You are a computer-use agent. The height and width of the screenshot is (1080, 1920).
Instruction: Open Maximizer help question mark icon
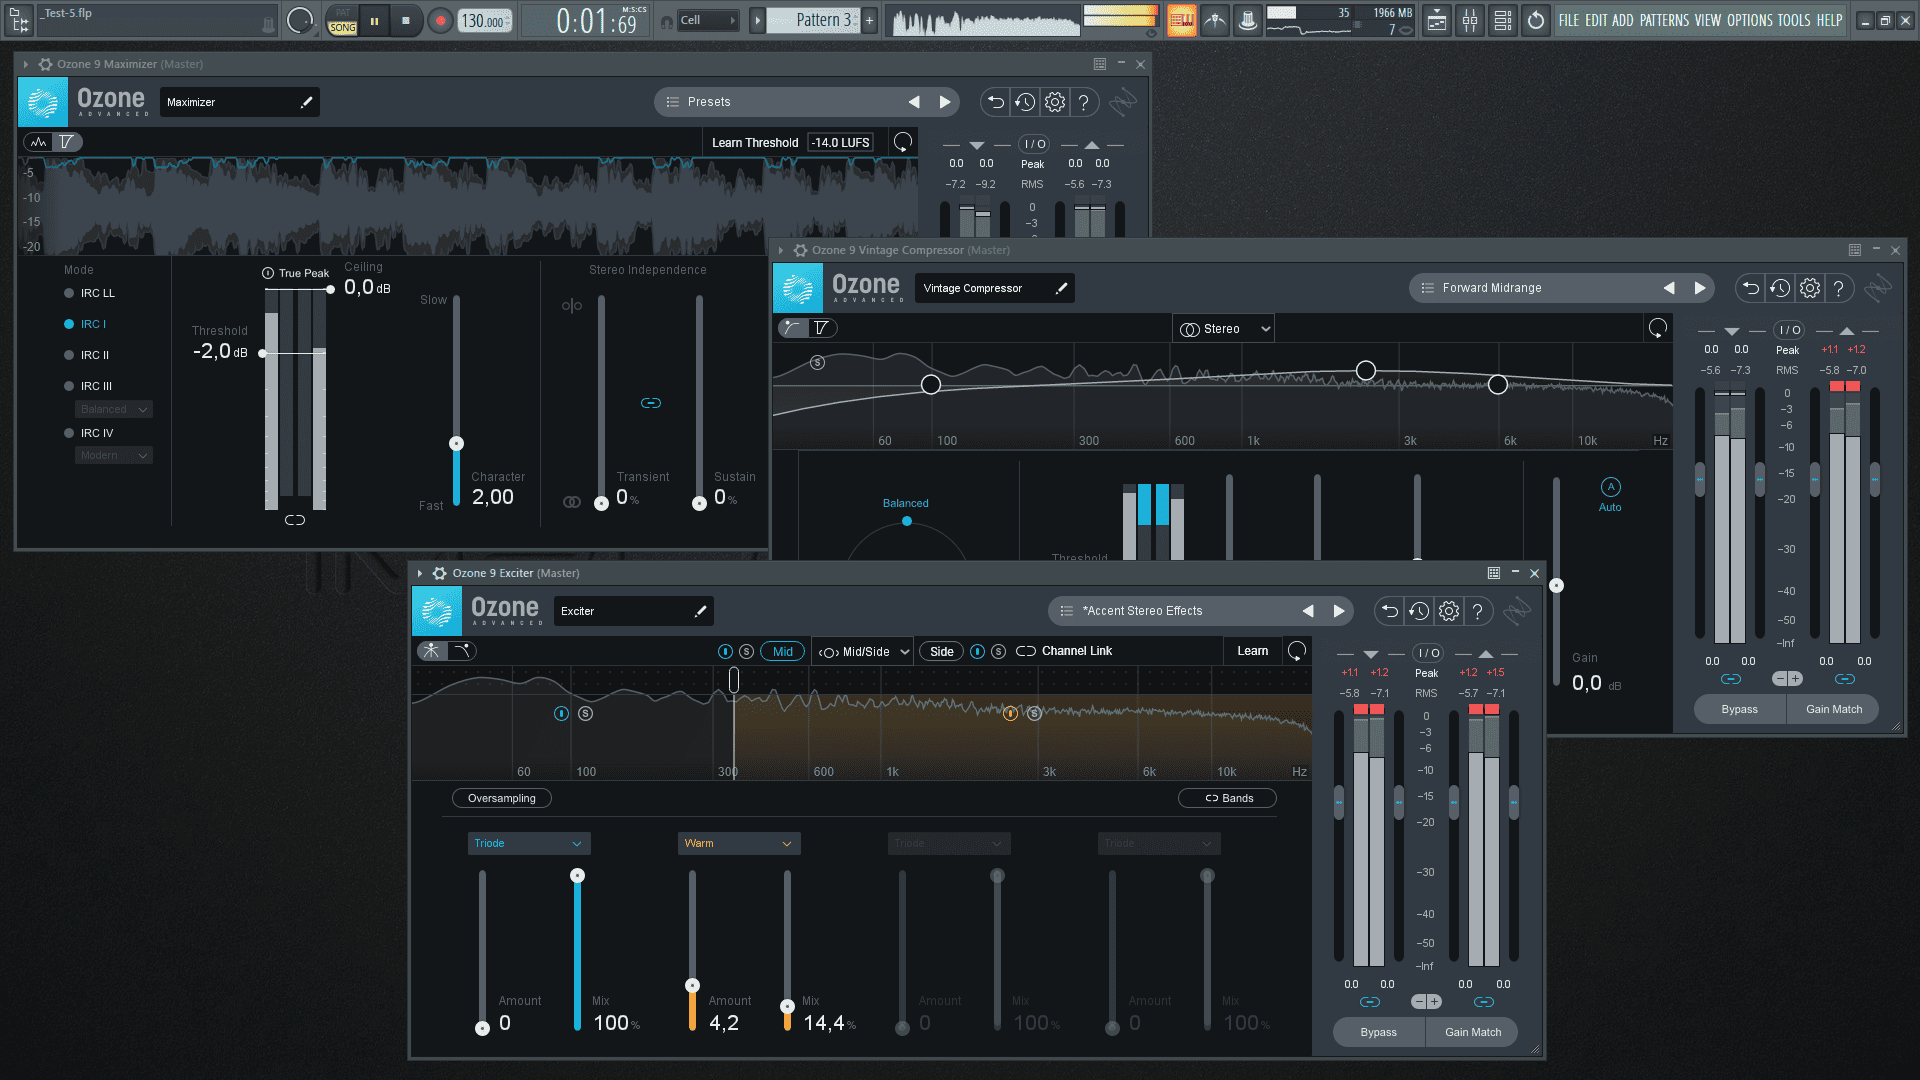(x=1084, y=102)
